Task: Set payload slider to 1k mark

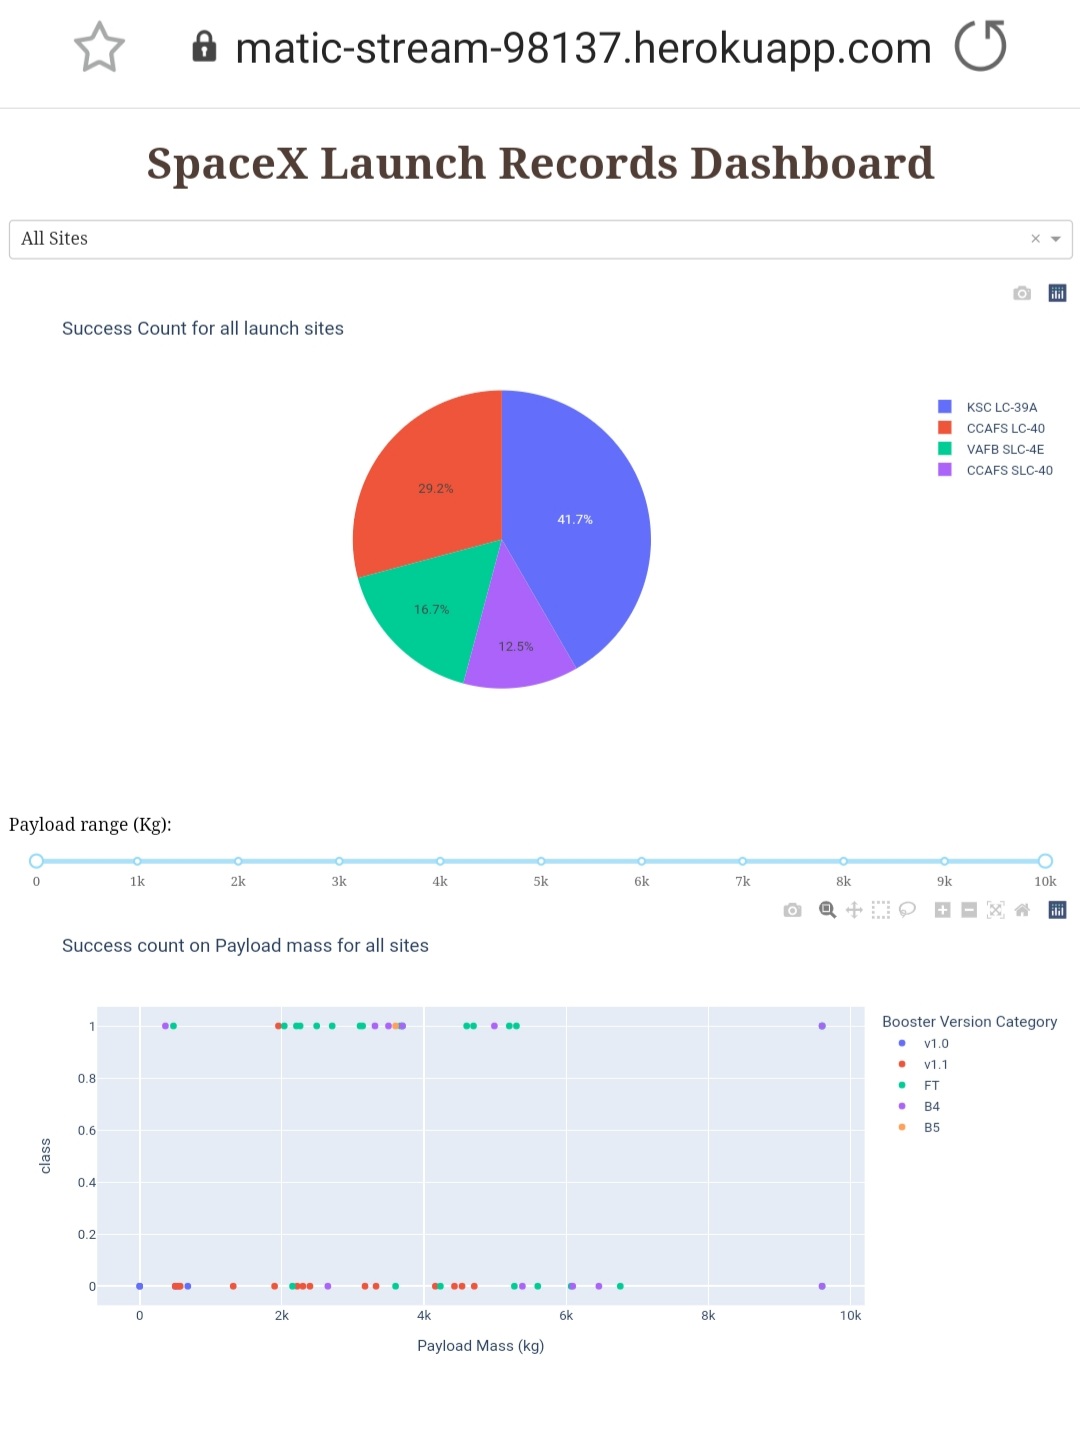Action: pos(137,861)
